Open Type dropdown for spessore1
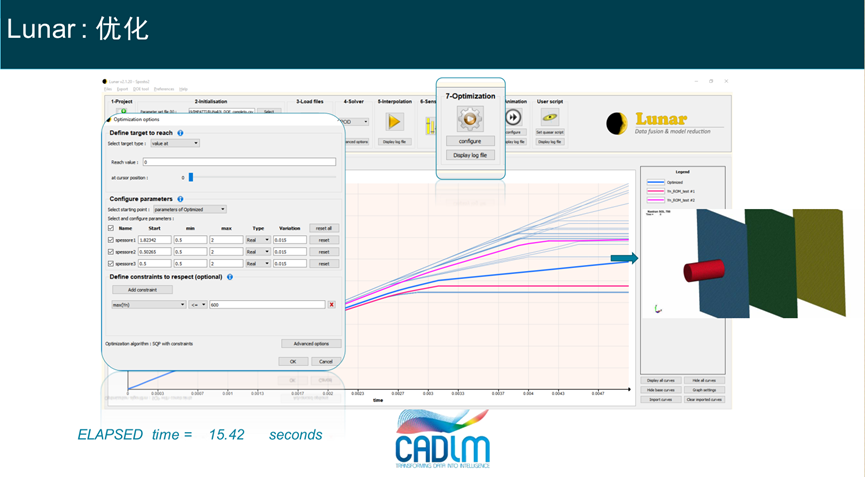The width and height of the screenshot is (865, 477). (258, 240)
